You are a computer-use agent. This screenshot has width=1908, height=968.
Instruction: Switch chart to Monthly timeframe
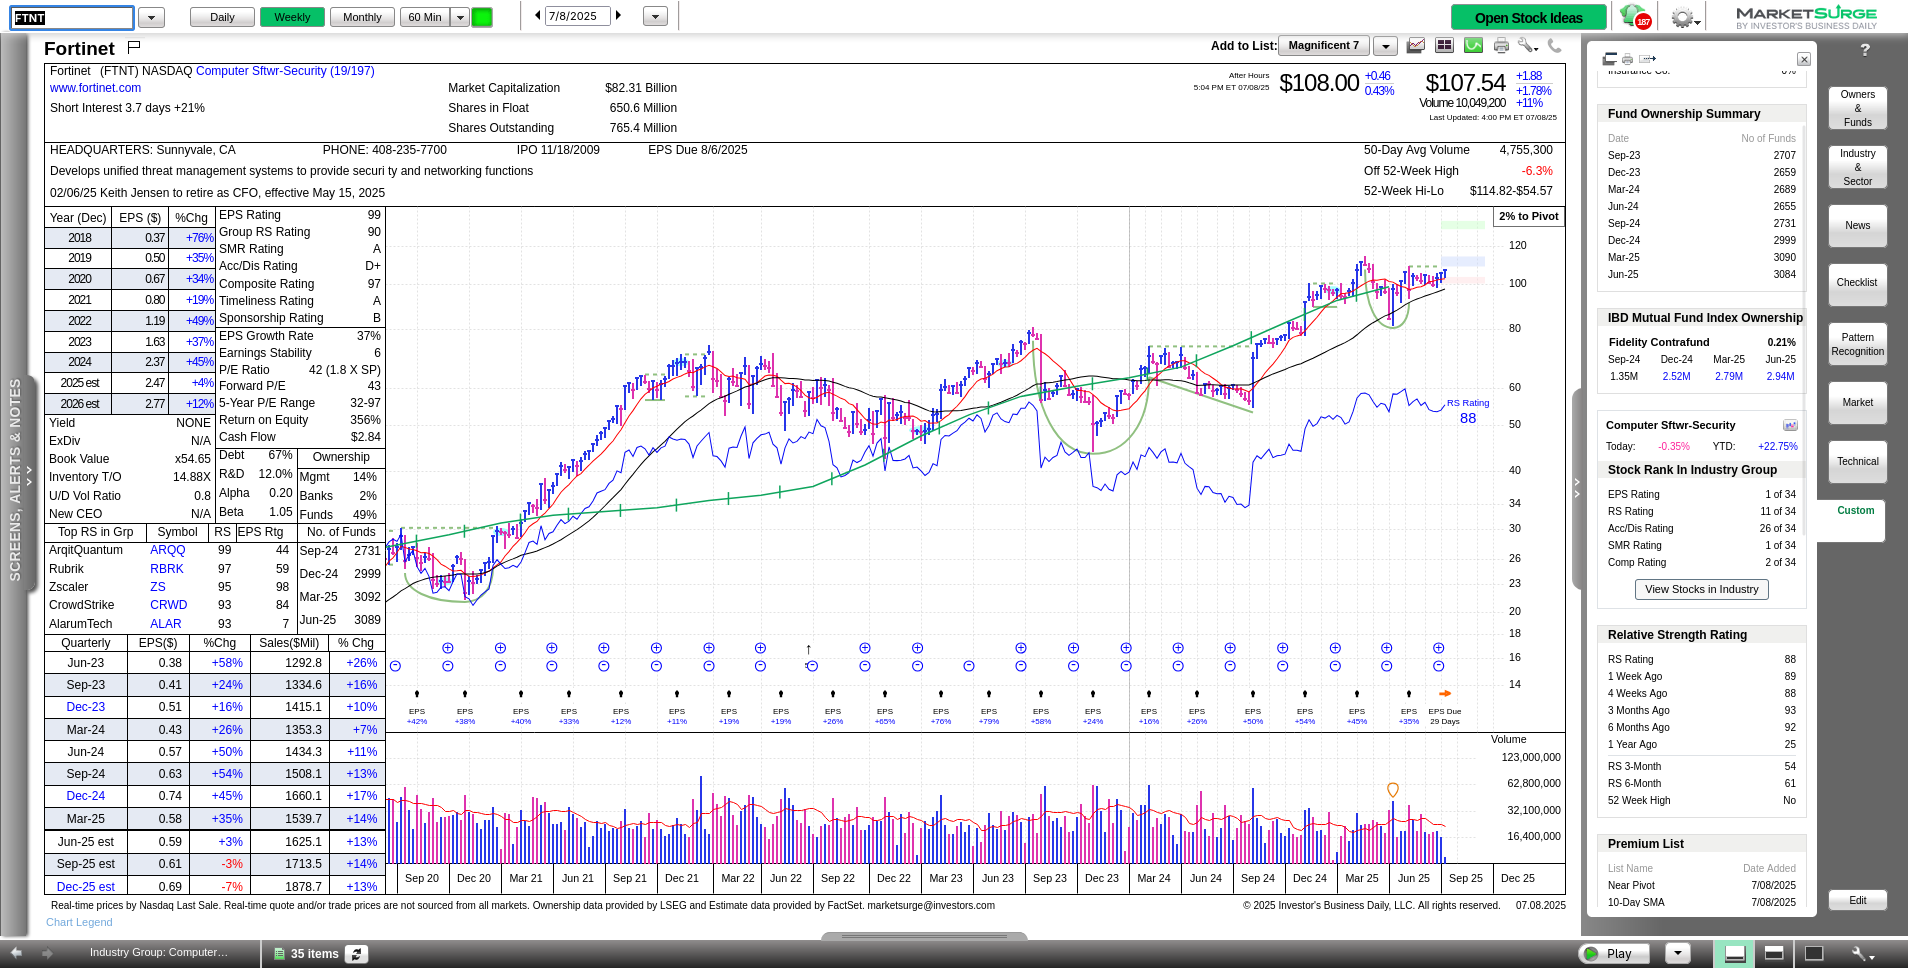tap(362, 17)
